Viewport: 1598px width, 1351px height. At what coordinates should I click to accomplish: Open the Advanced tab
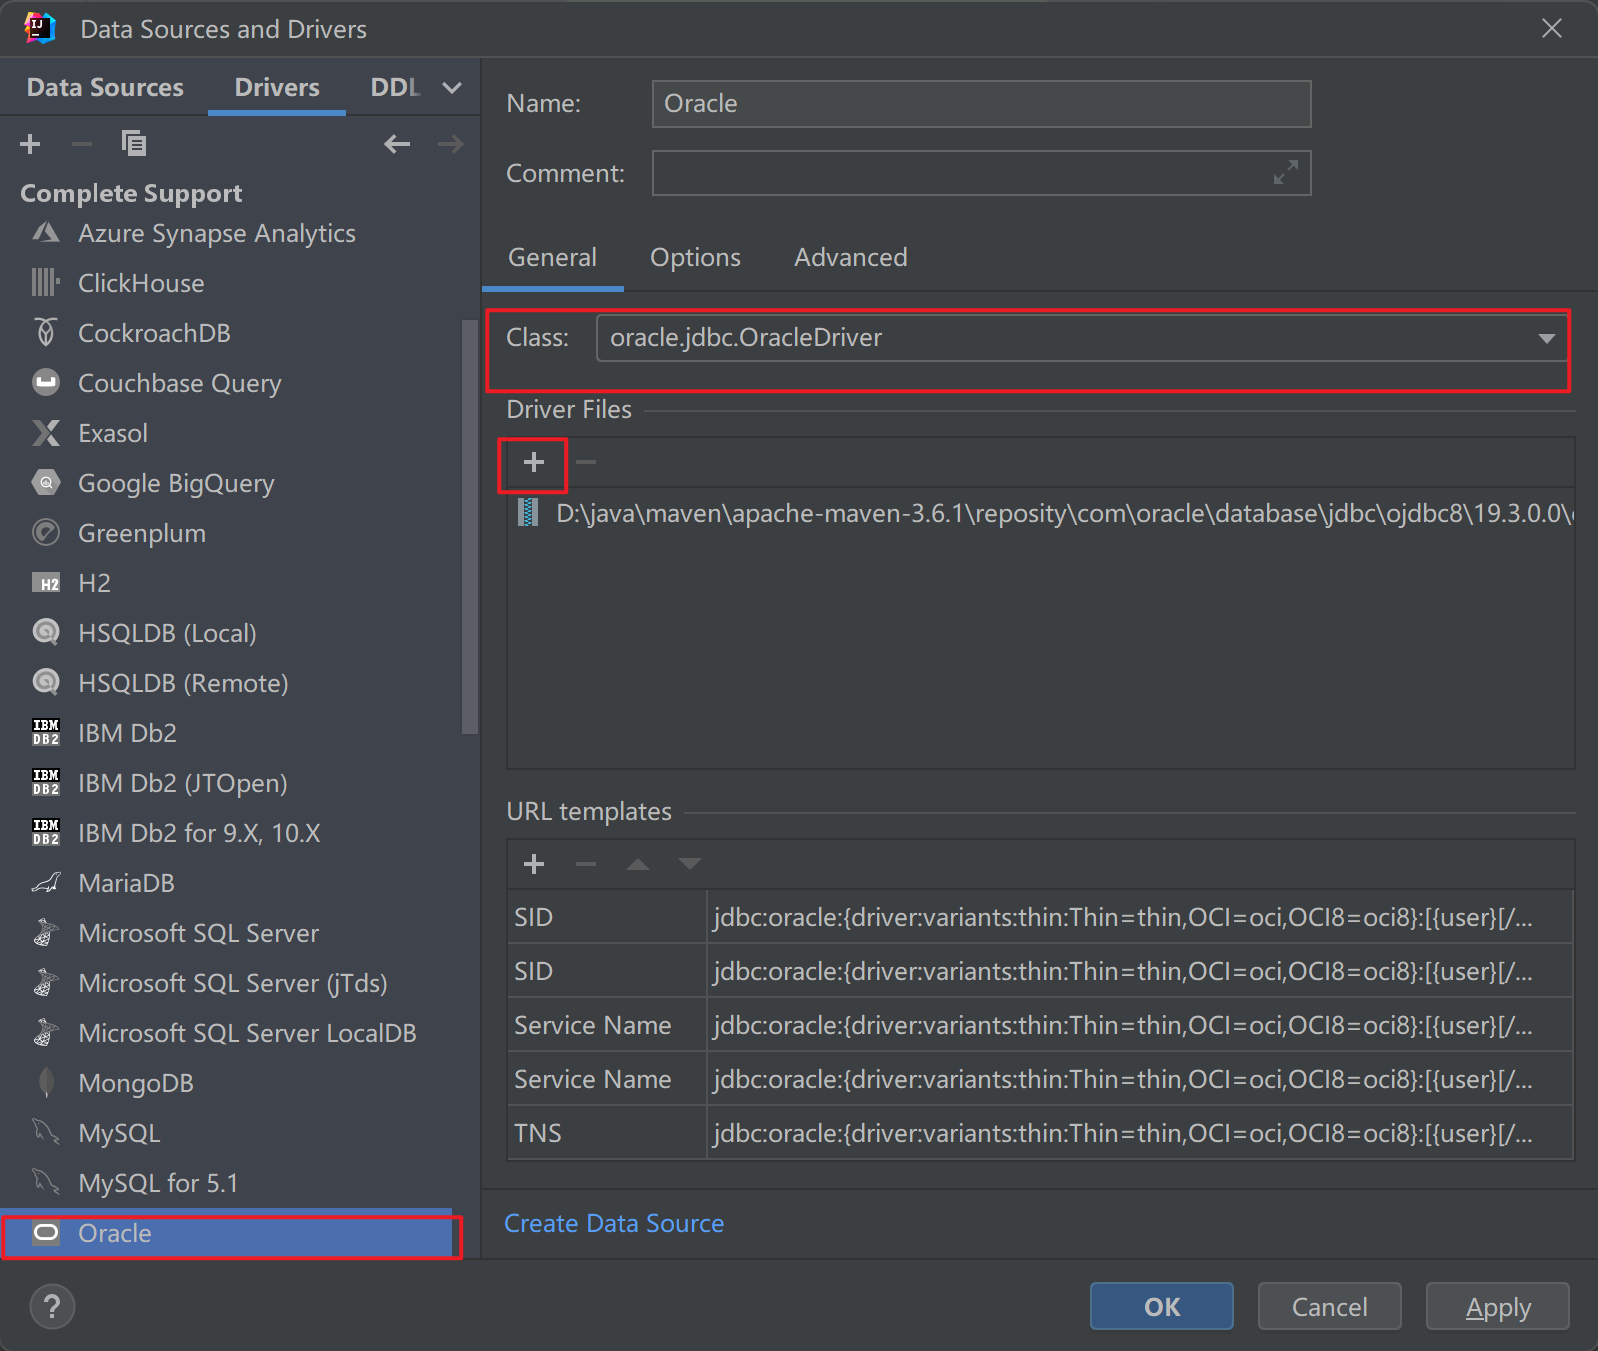pos(851,258)
